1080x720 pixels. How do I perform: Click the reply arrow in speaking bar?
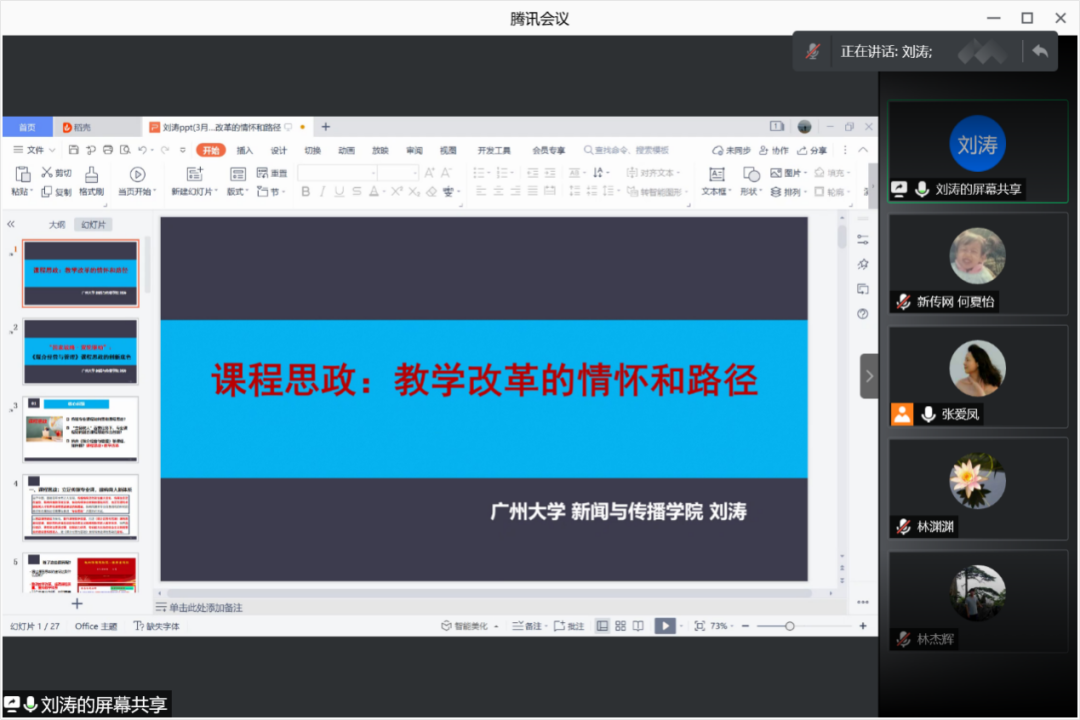pyautogui.click(x=1040, y=51)
